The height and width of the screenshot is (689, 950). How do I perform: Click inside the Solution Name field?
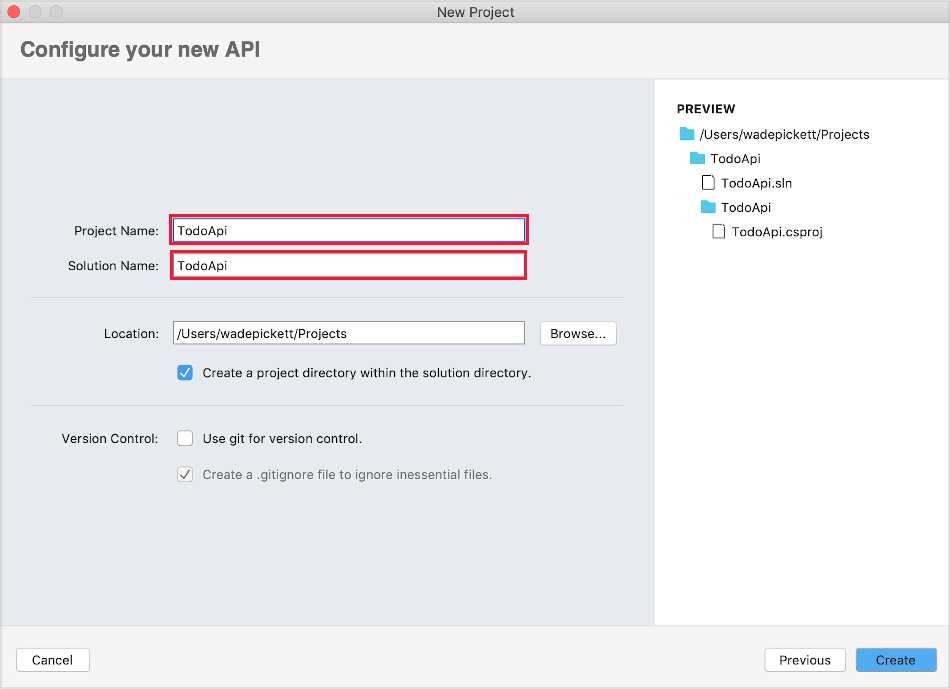[x=348, y=265]
